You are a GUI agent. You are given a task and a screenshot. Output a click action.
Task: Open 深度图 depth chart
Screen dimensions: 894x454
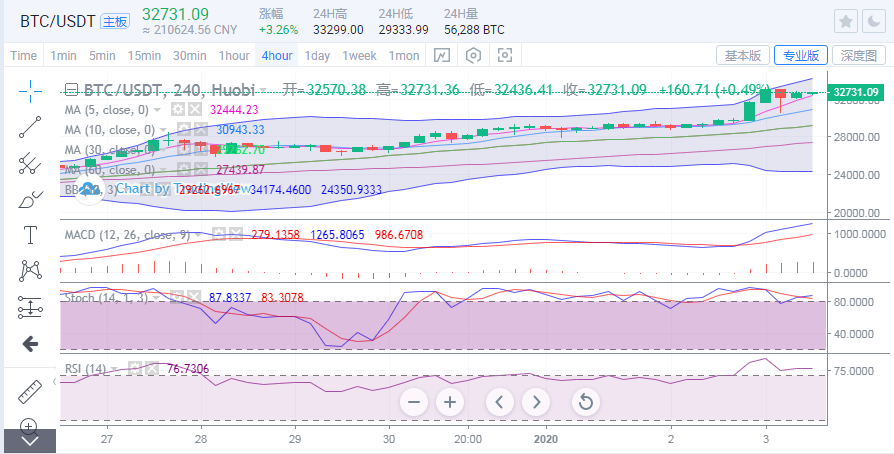coord(859,55)
